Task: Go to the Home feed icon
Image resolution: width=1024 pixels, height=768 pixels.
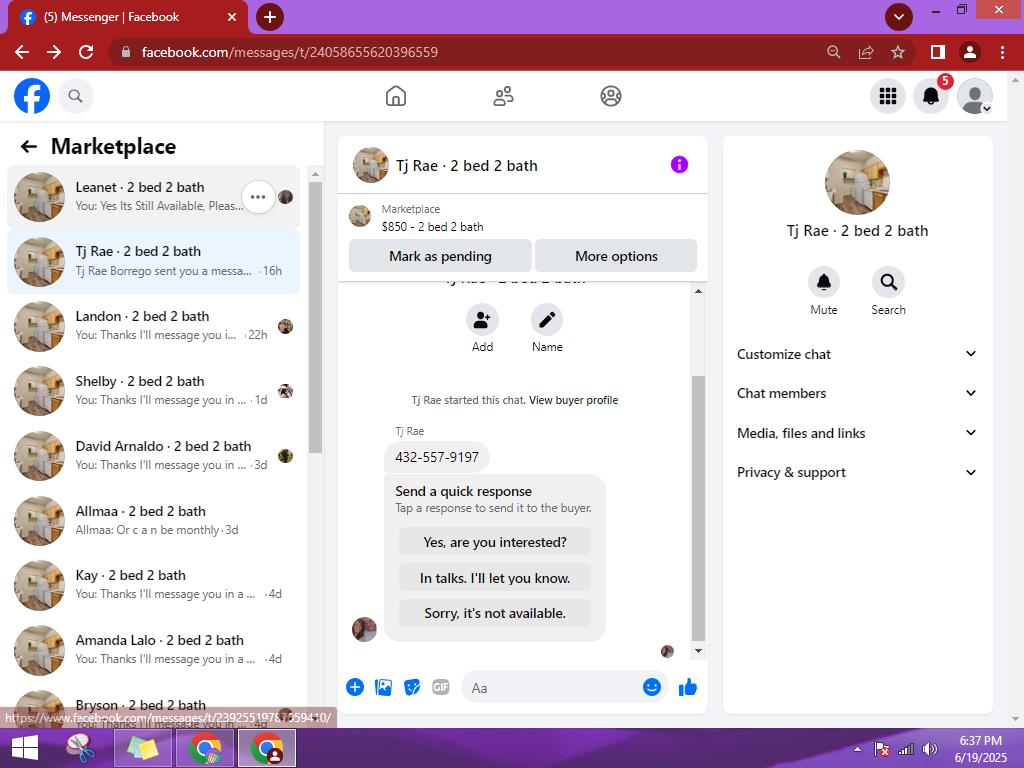Action: pyautogui.click(x=396, y=96)
